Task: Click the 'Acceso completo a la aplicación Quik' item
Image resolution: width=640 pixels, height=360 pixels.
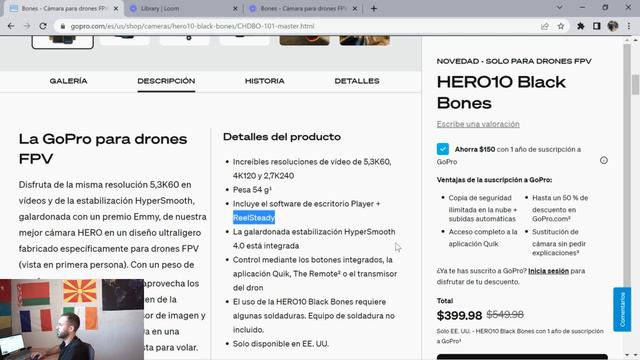Action: click(483, 238)
